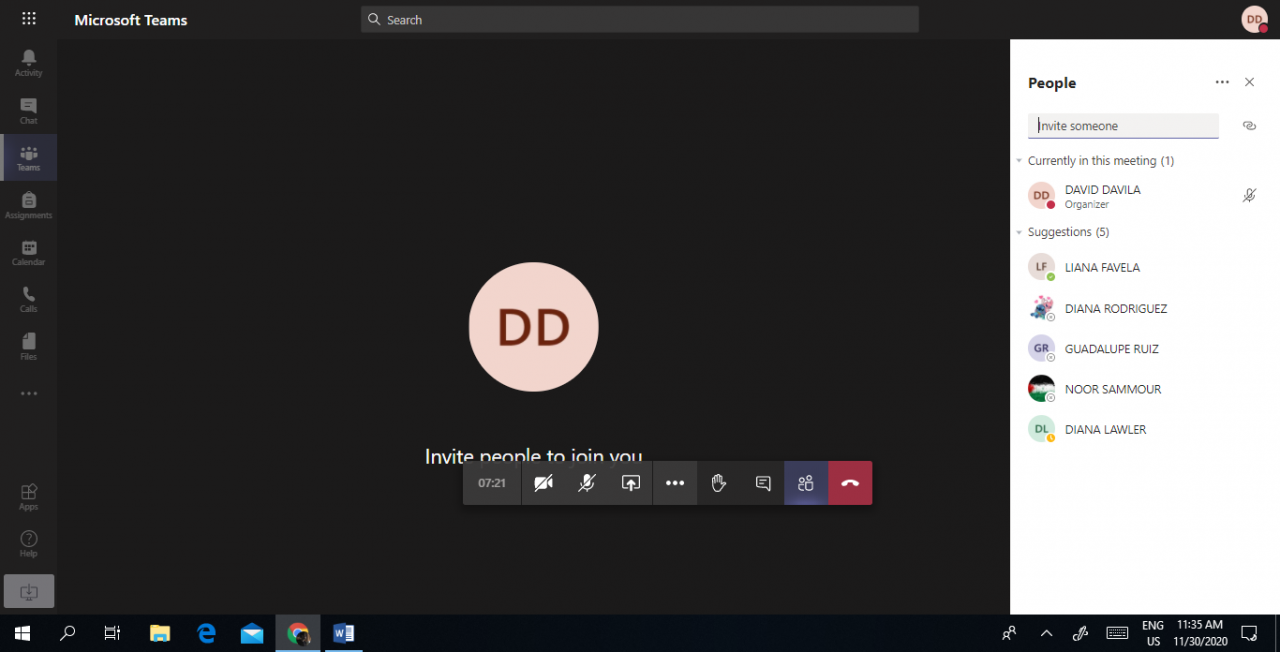The image size is (1280, 652).
Task: Hang up the call
Action: (x=850, y=483)
